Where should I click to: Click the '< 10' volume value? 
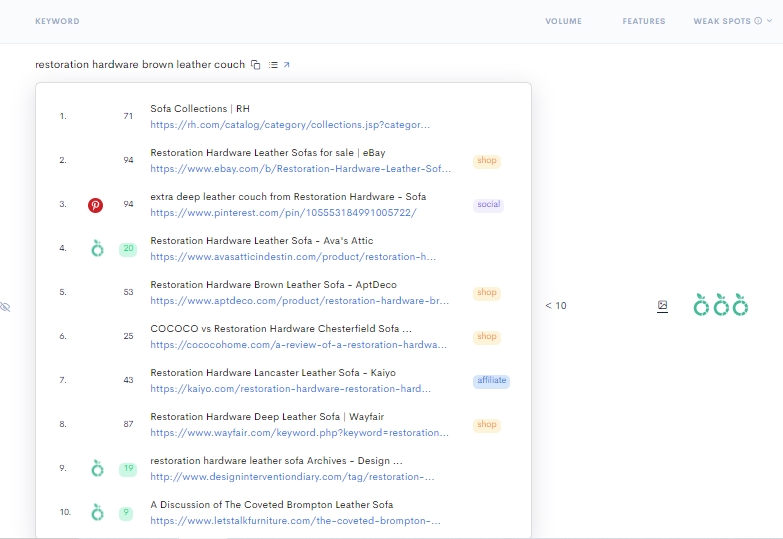556,306
